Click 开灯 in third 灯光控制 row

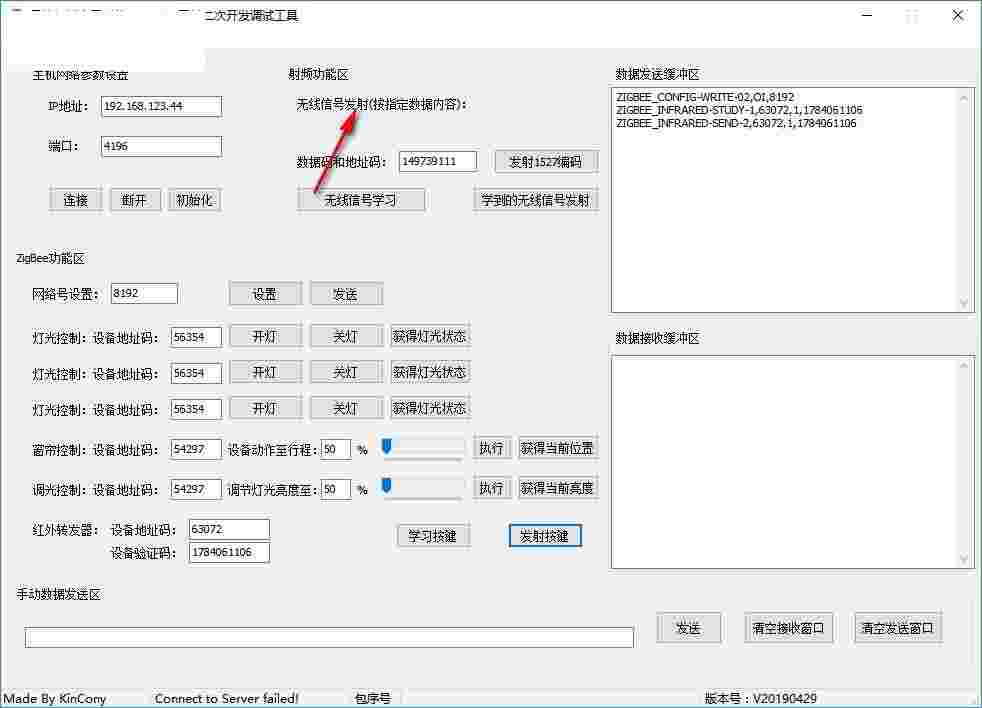click(265, 409)
